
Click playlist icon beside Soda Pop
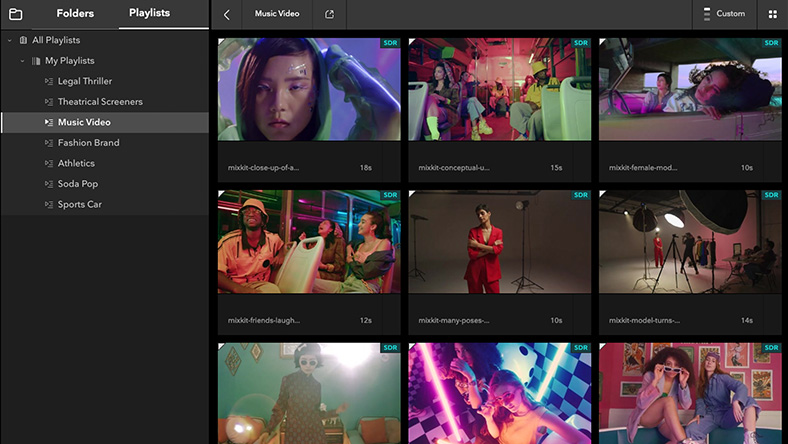[x=49, y=184]
